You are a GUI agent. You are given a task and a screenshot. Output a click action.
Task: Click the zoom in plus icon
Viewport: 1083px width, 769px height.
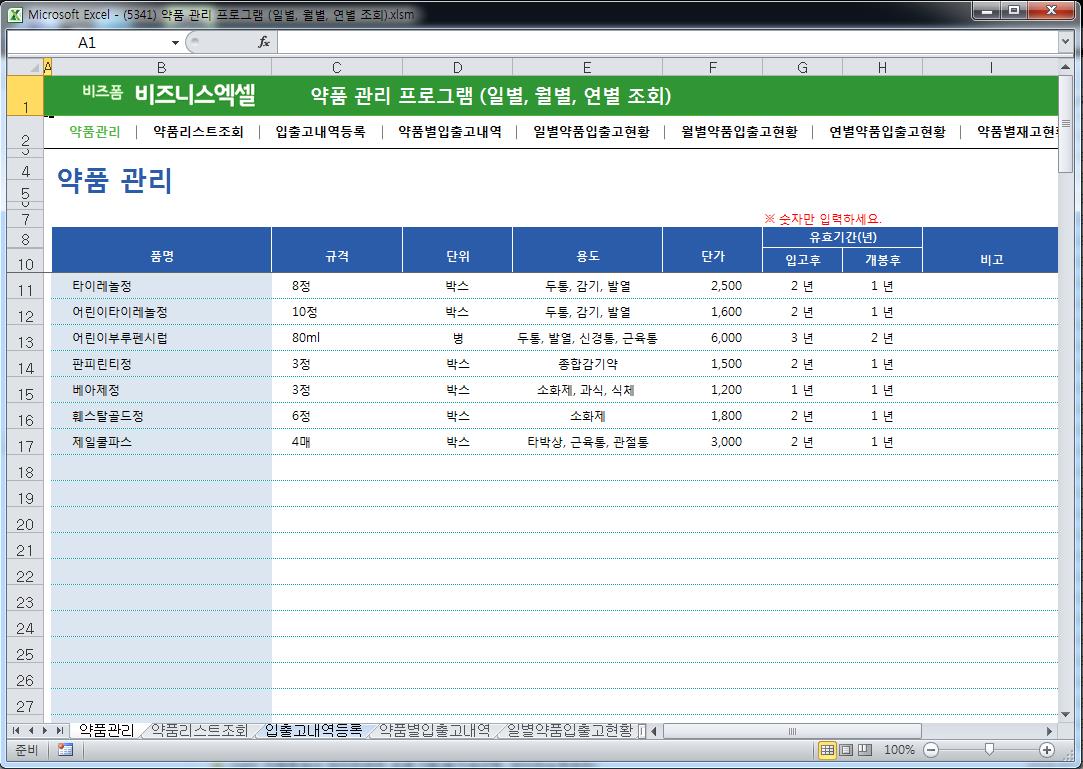point(1047,750)
